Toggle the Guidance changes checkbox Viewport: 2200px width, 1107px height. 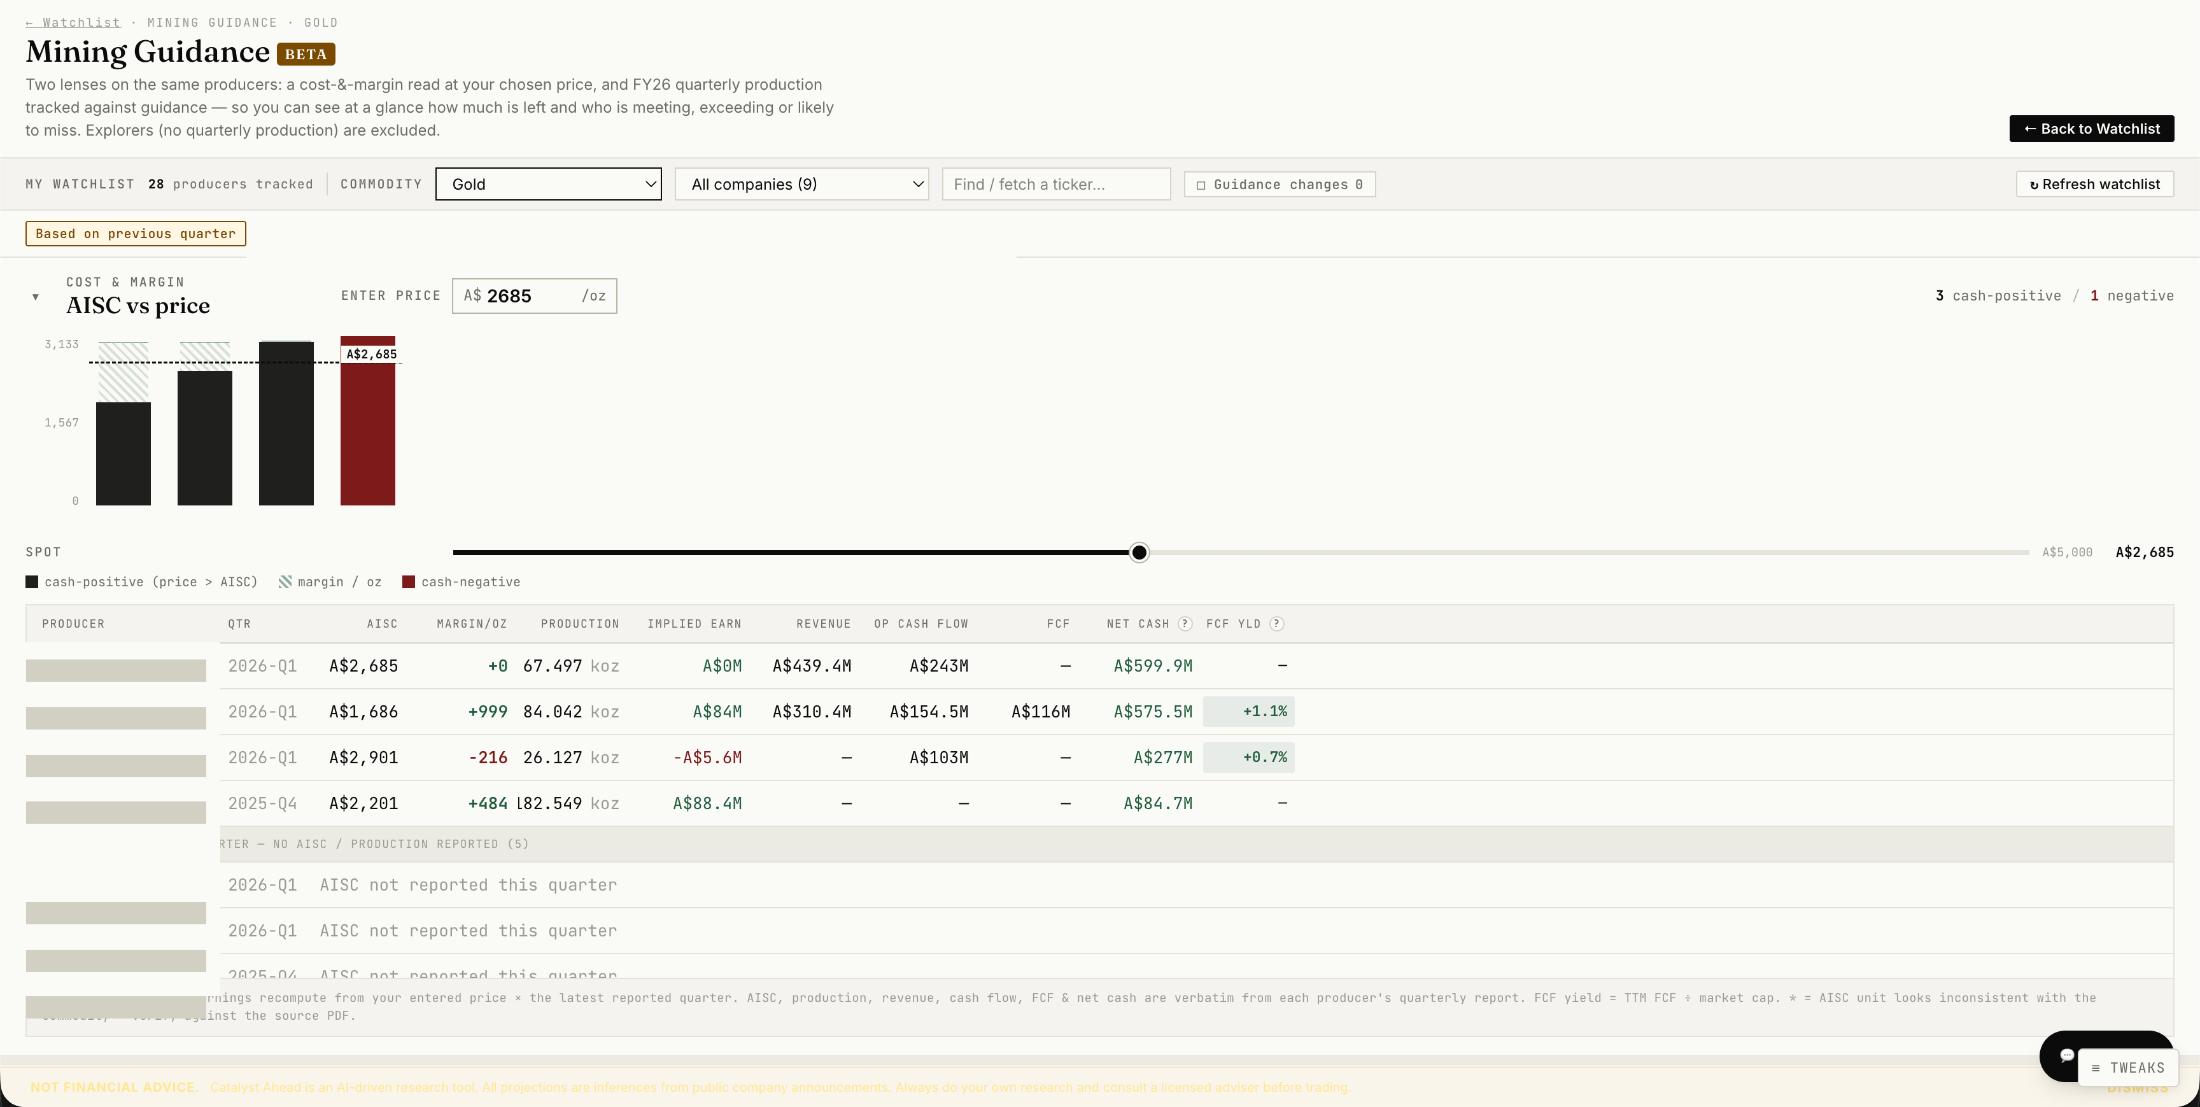tap(1202, 185)
